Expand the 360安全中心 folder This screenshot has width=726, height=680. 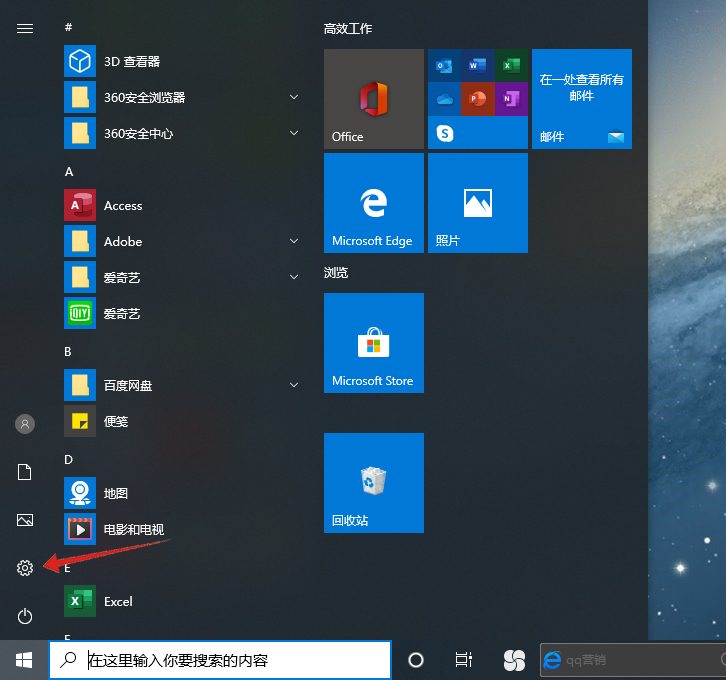click(x=294, y=133)
